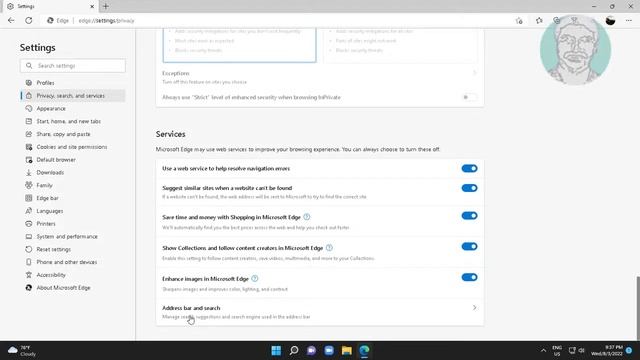Open Shopping in Microsoft Edge help icon
This screenshot has width=640, height=360.
[307, 217]
